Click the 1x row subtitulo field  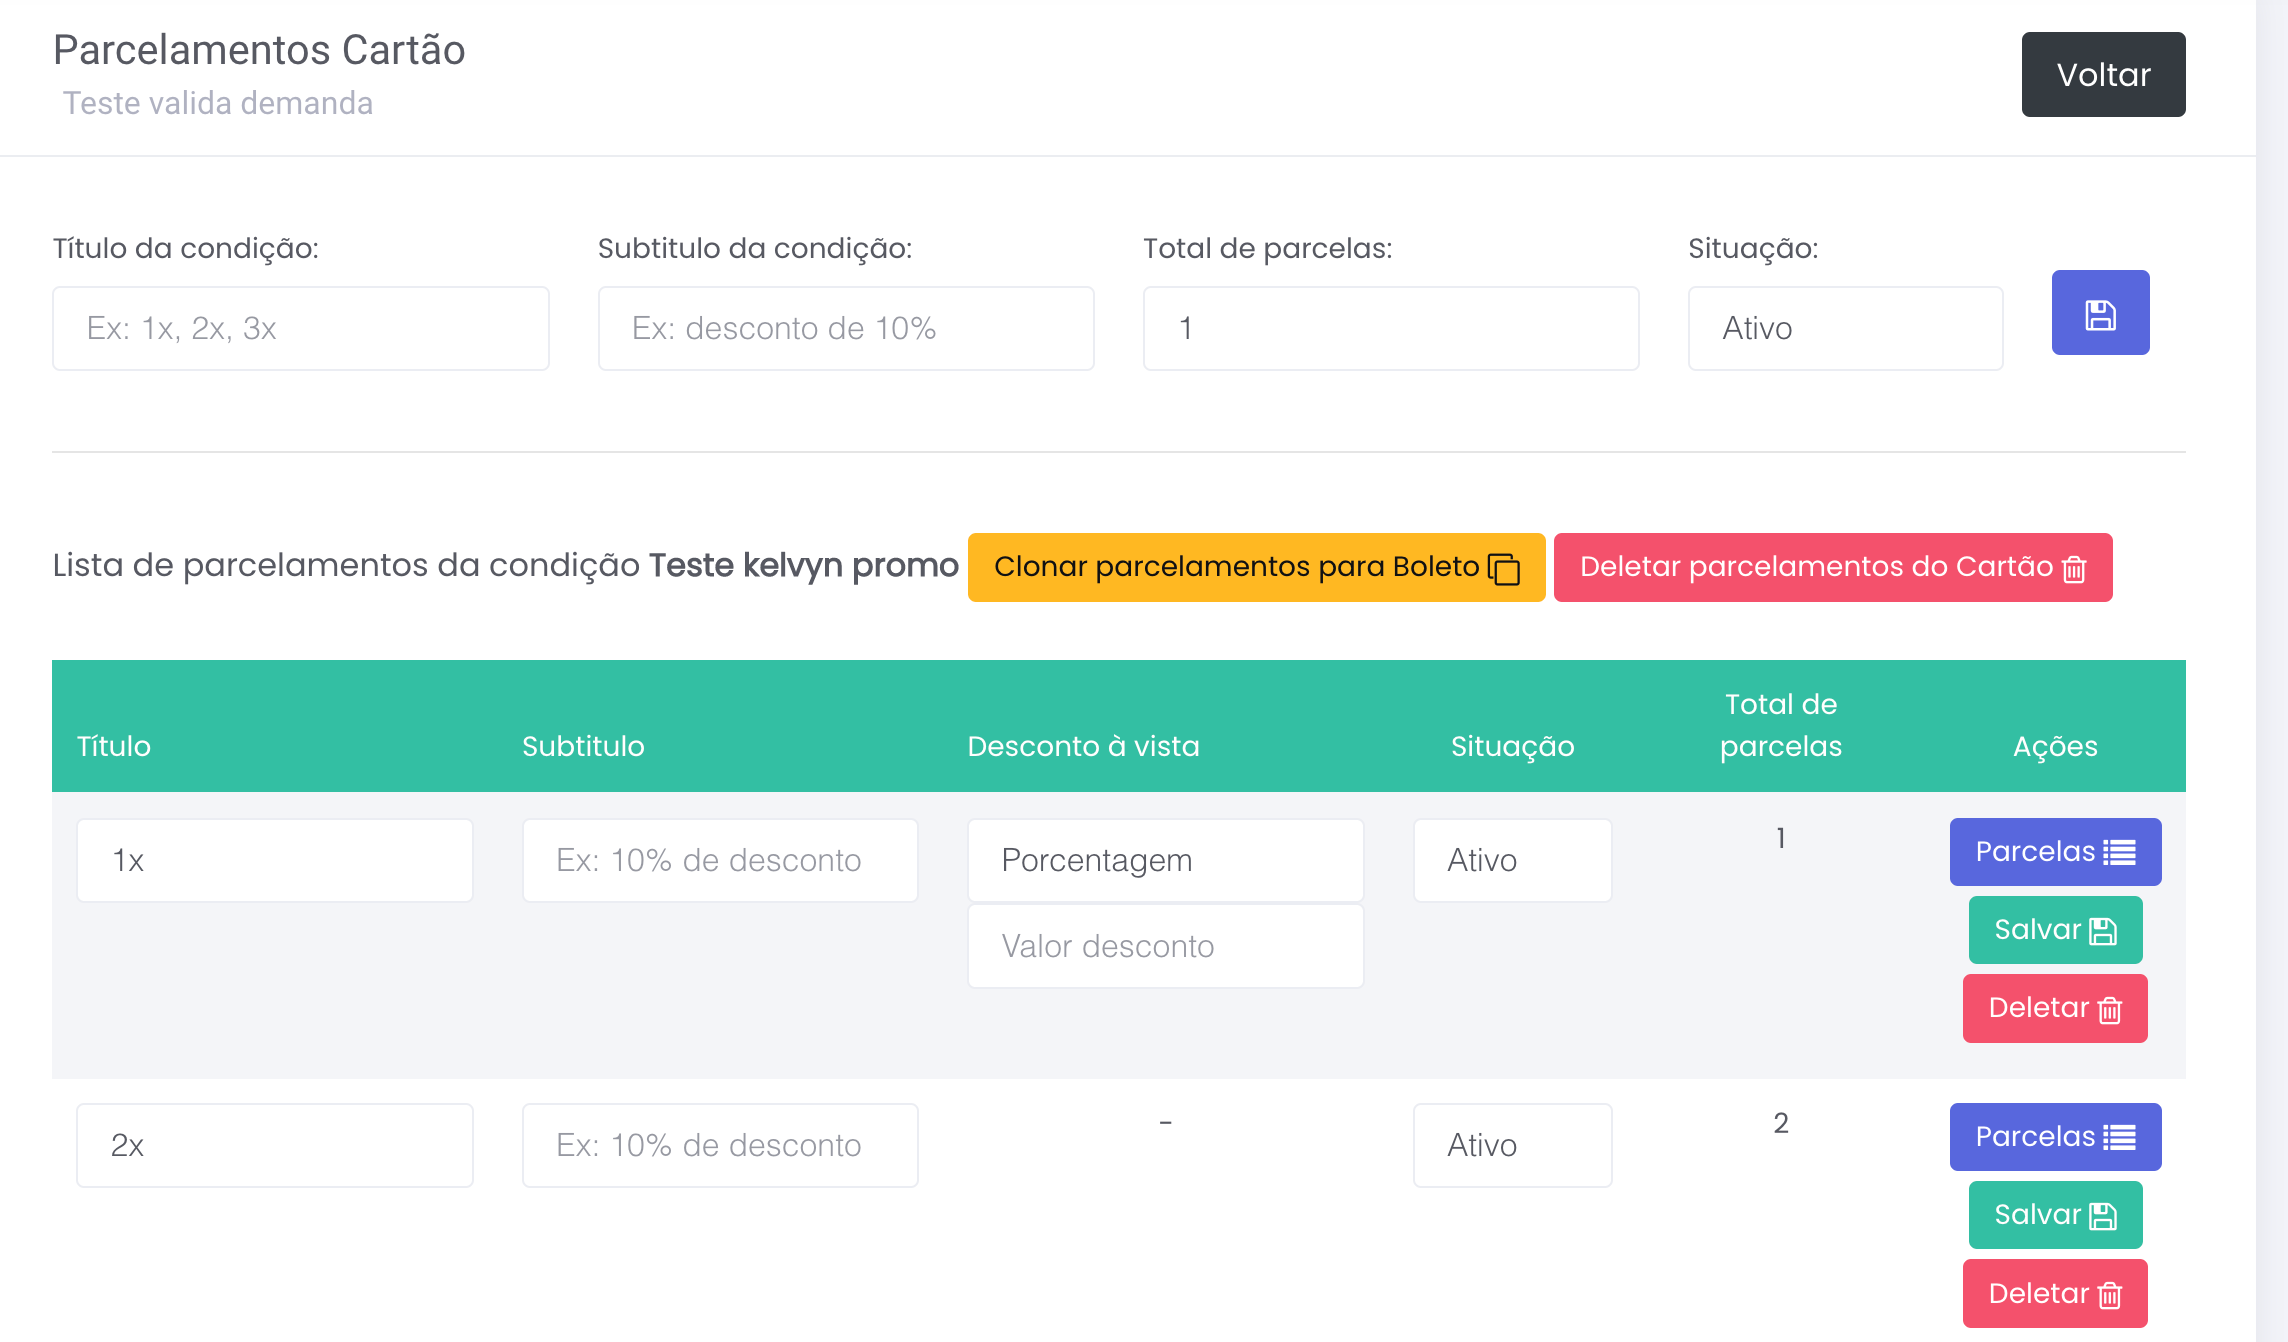click(720, 861)
